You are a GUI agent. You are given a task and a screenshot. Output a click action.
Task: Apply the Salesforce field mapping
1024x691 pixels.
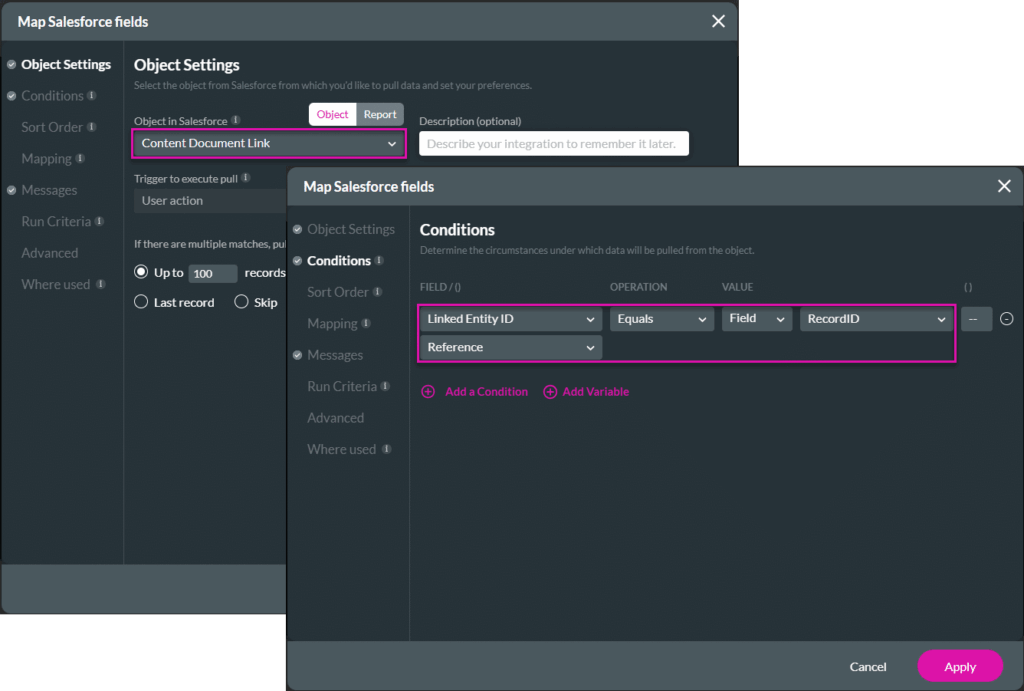[959, 666]
